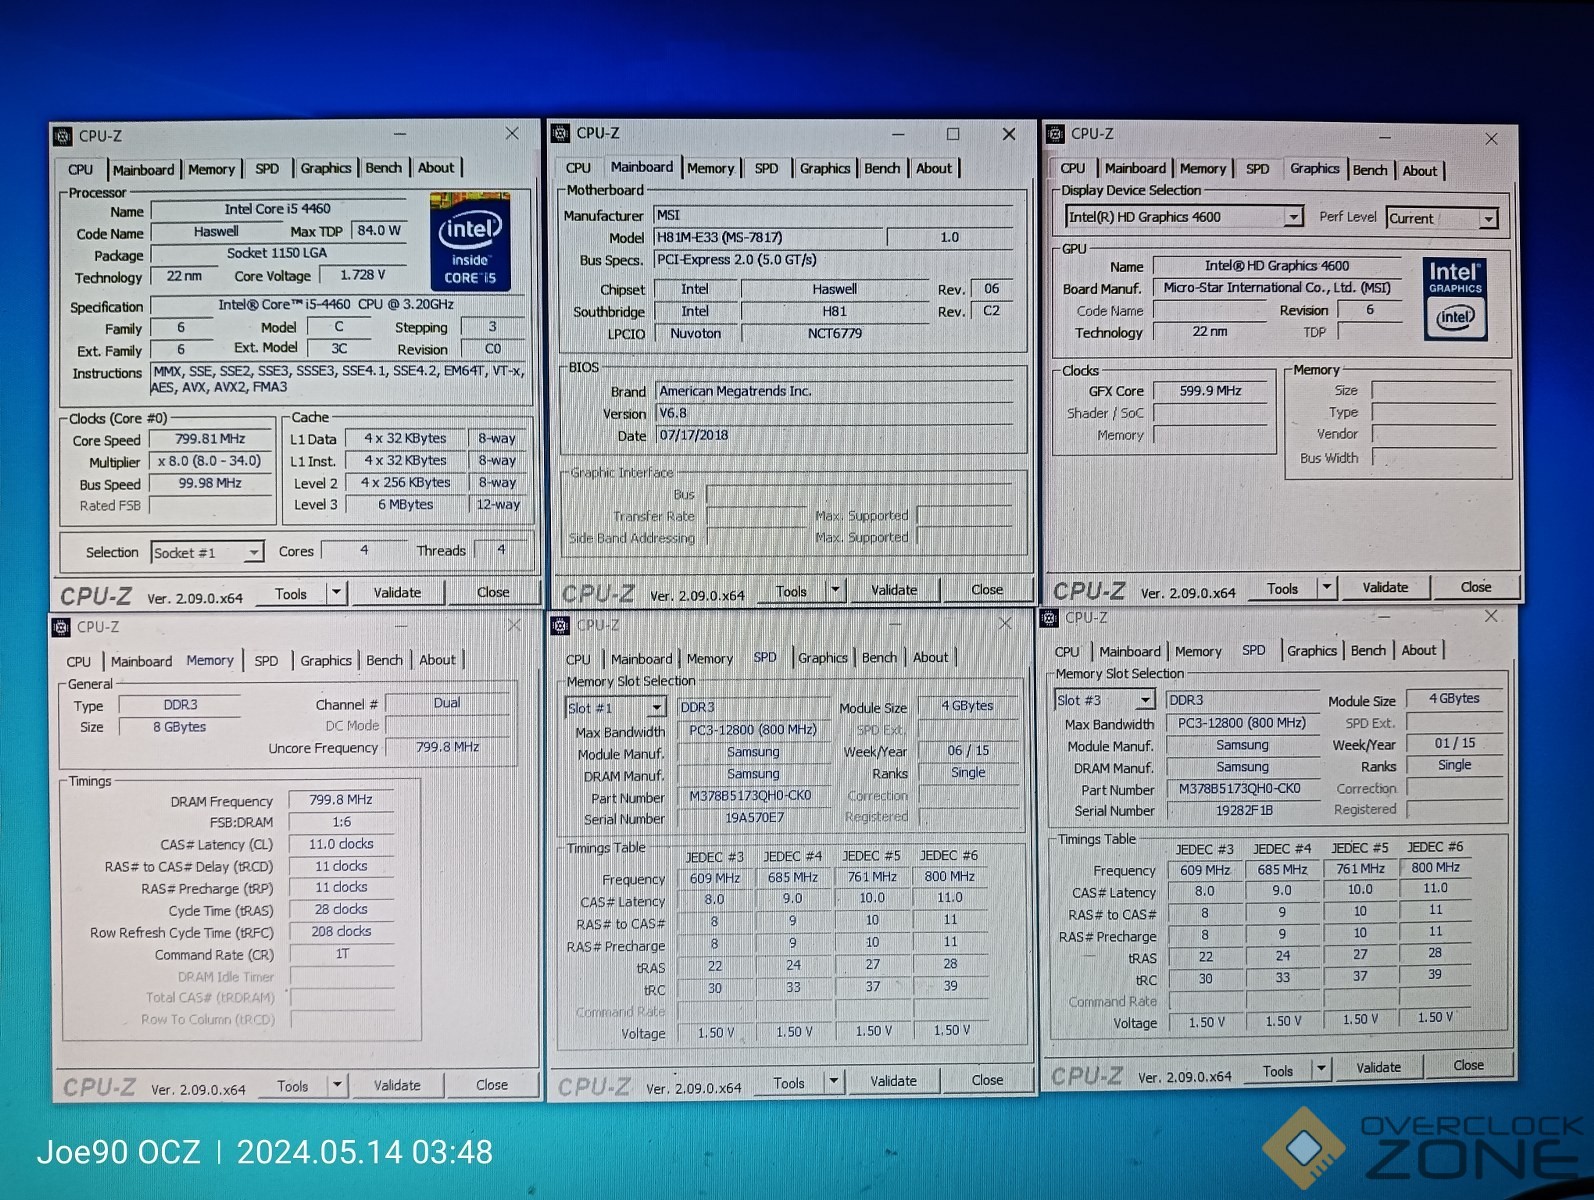Click the Intel Core i5 logo in CPU window
The height and width of the screenshot is (1200, 1594).
click(470, 242)
